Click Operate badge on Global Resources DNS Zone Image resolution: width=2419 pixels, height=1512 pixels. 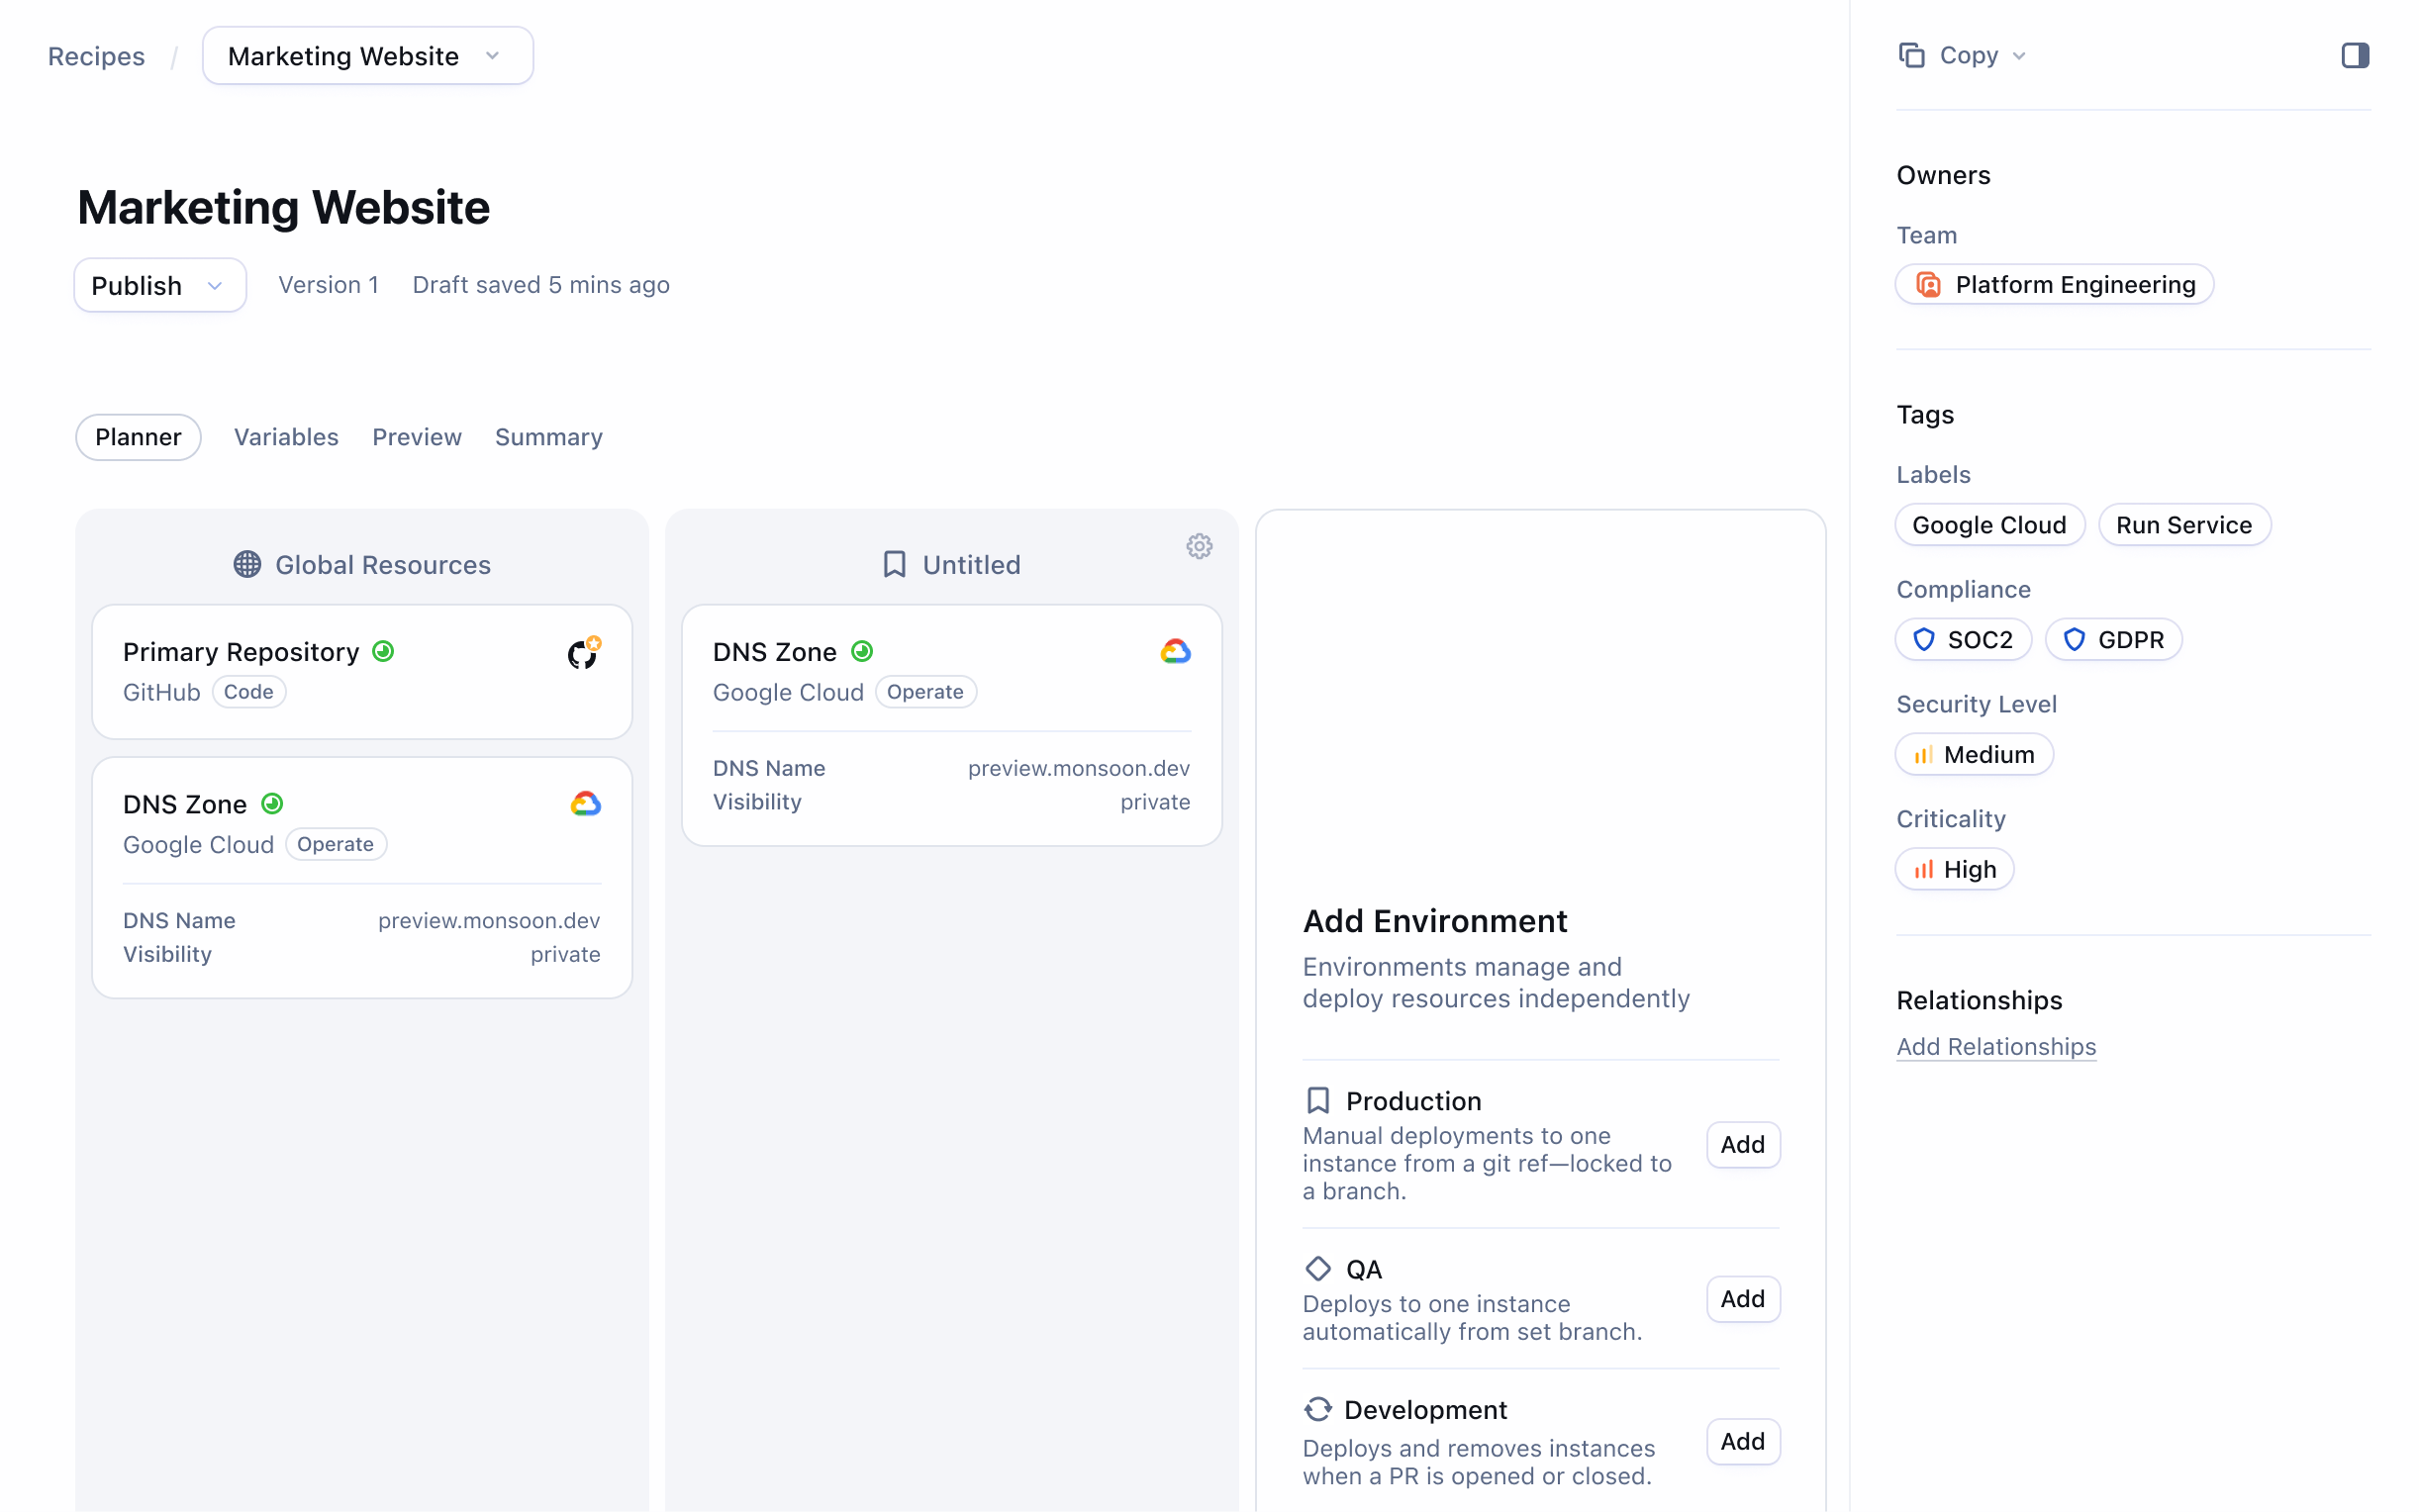335,844
